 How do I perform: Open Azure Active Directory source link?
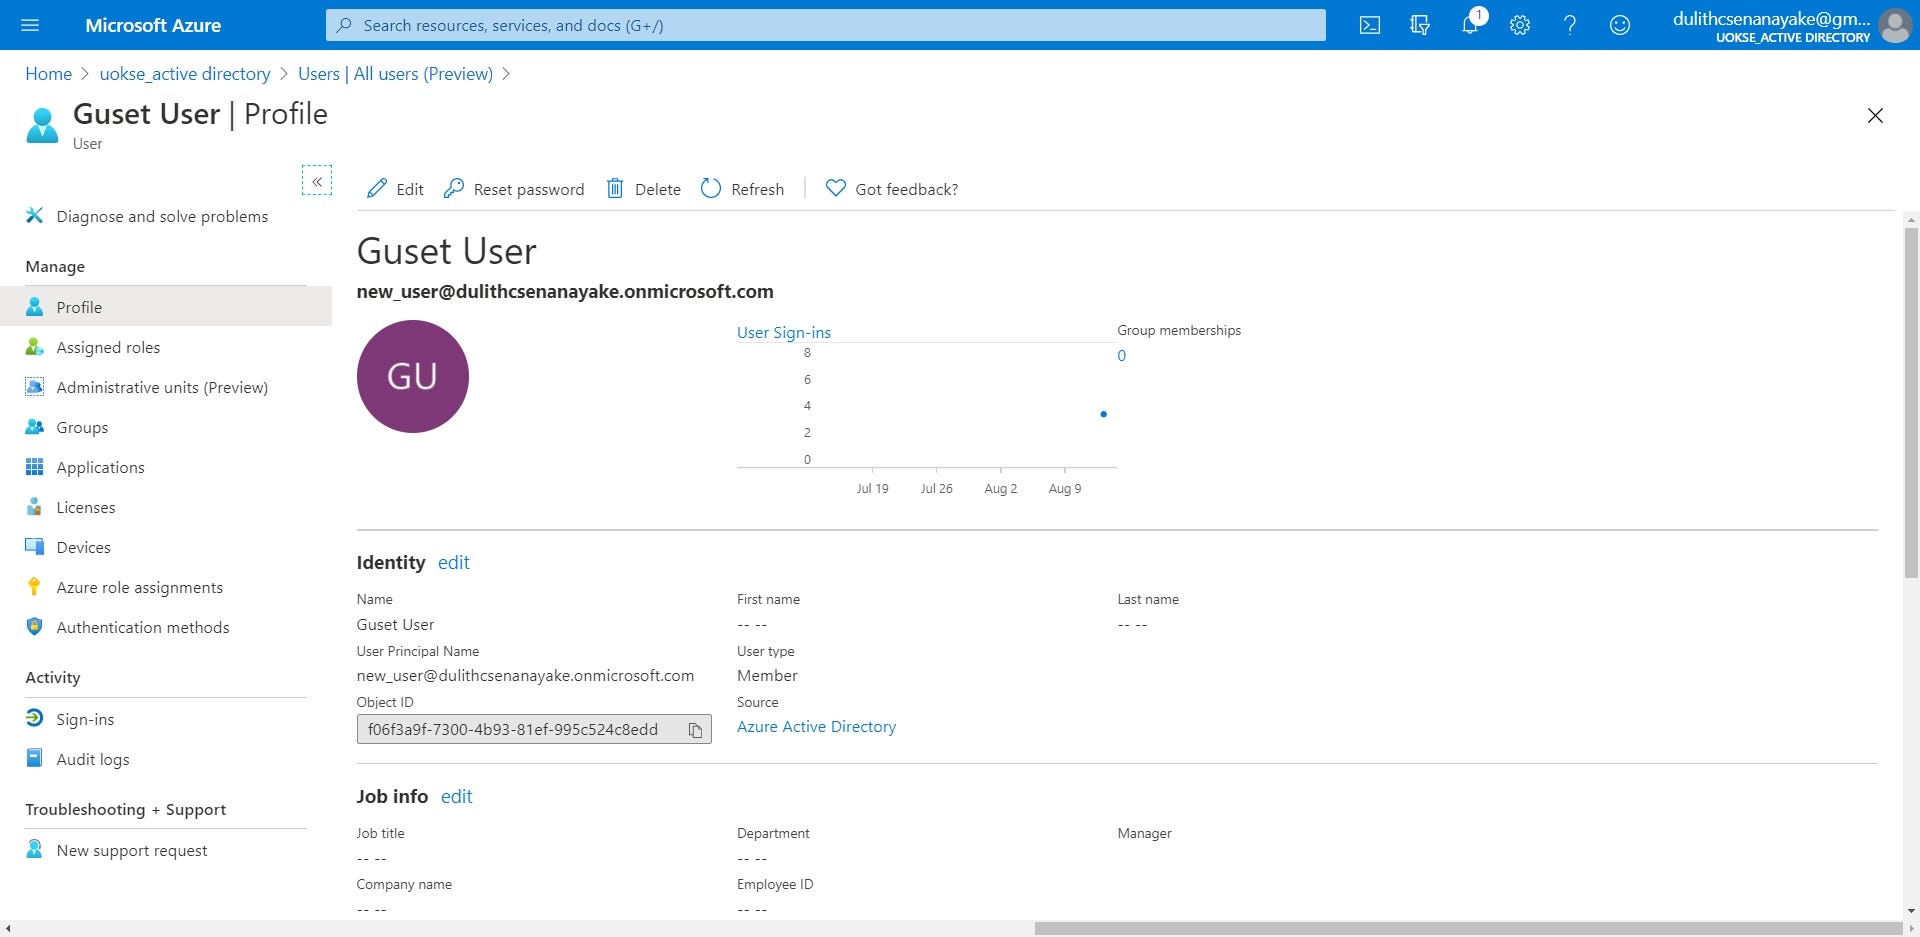pyautogui.click(x=816, y=727)
